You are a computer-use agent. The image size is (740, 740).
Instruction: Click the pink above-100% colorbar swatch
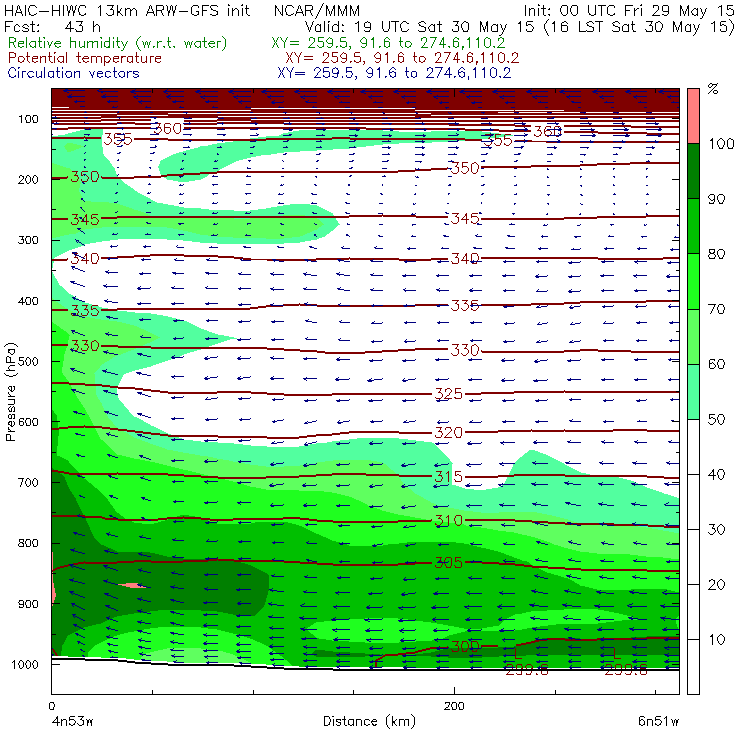click(693, 116)
